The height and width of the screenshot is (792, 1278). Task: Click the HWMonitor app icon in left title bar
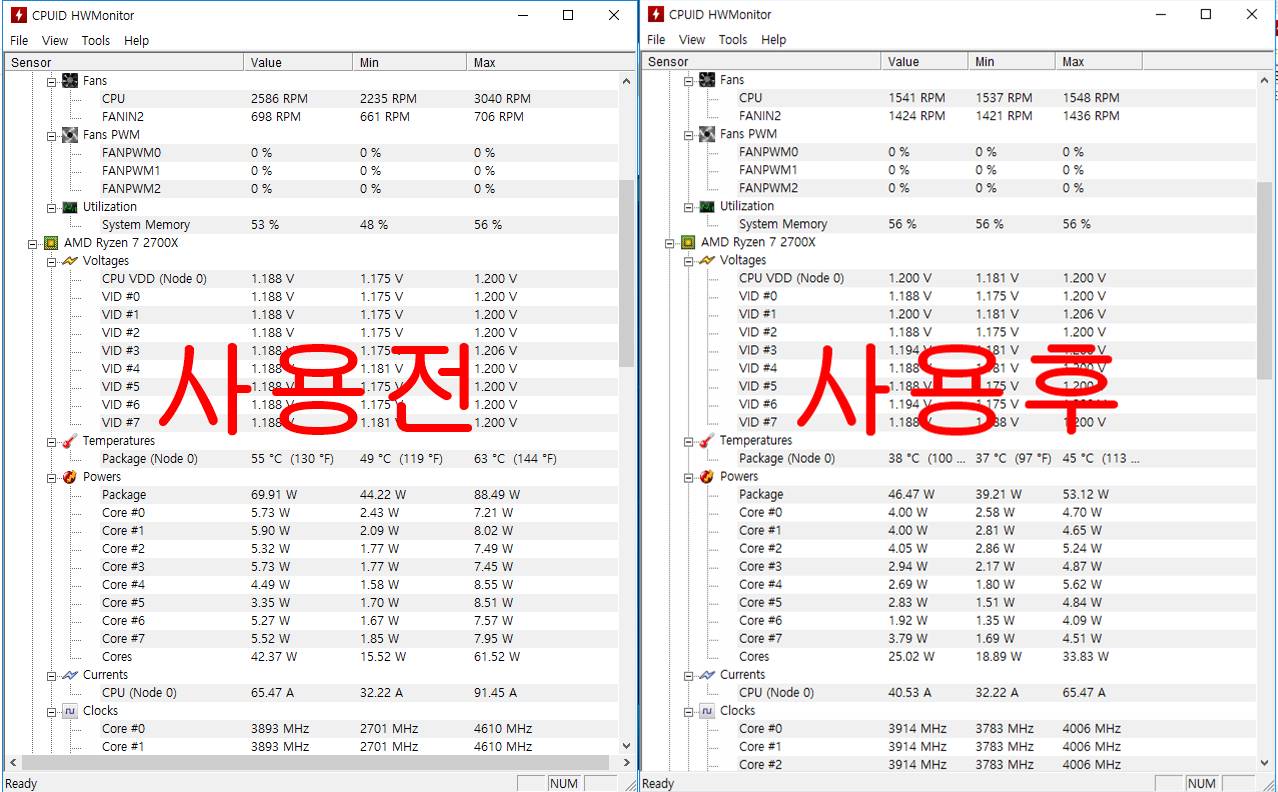coord(17,15)
